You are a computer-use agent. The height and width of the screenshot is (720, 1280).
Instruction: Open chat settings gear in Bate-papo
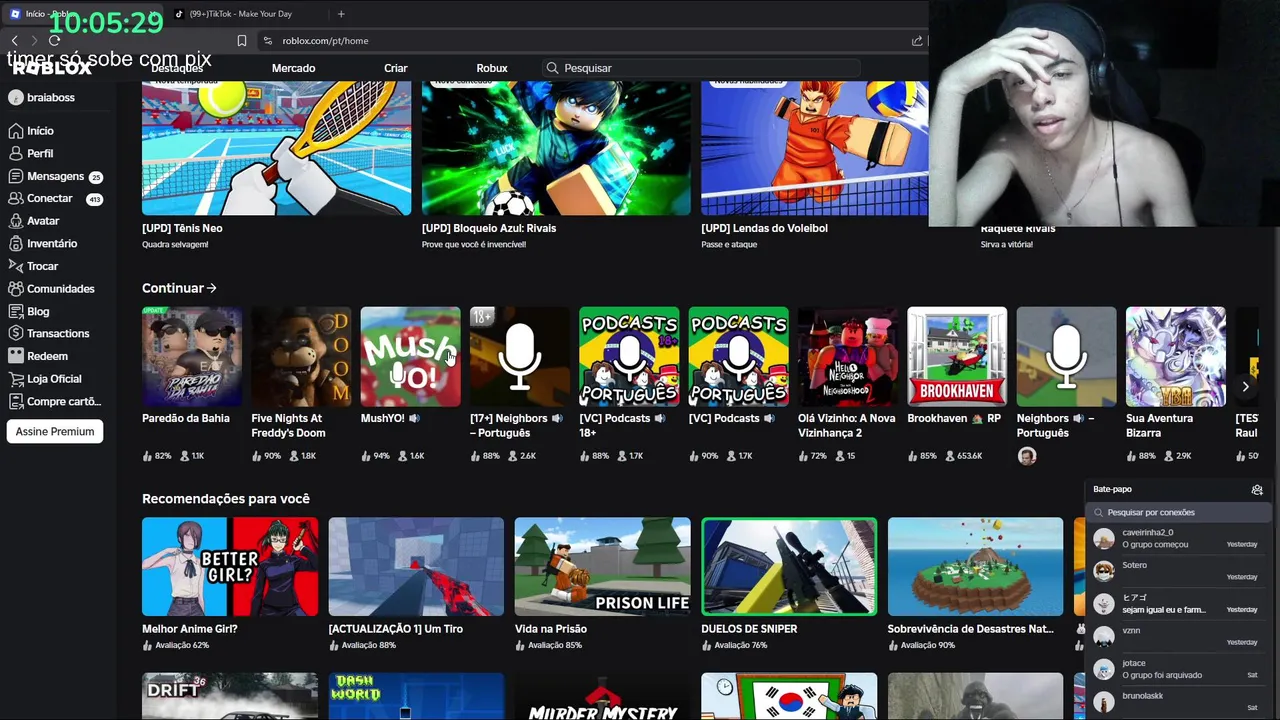point(1257,490)
